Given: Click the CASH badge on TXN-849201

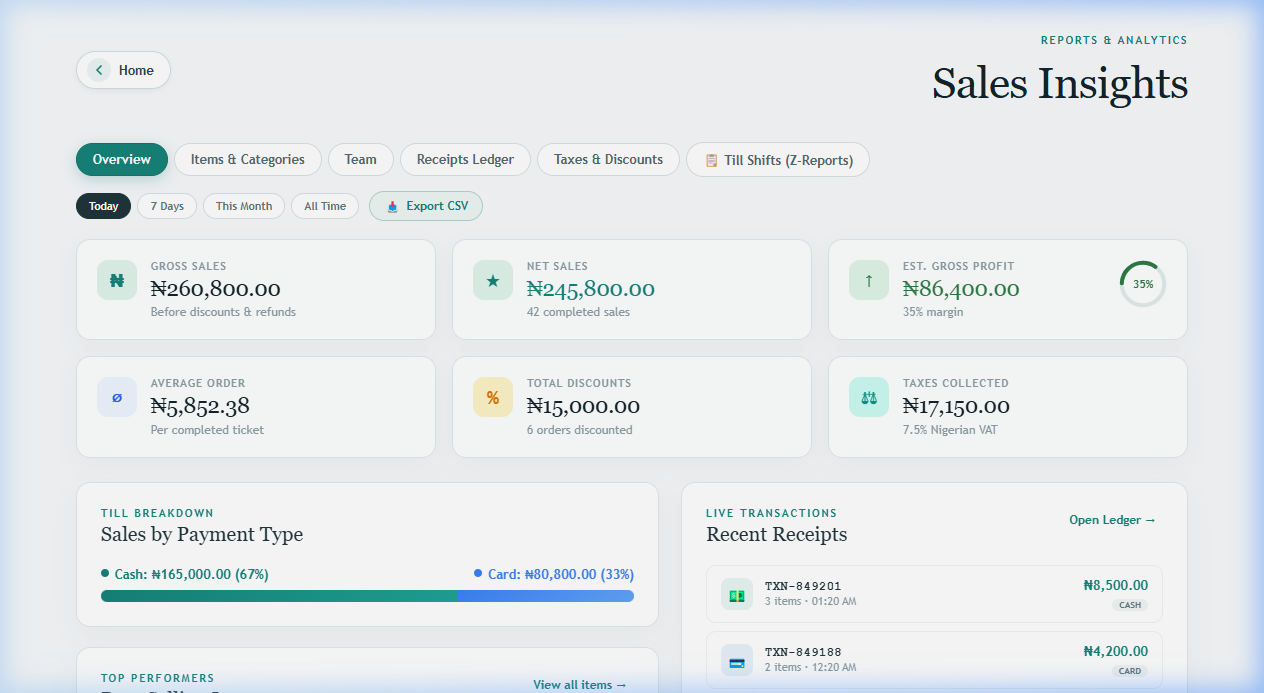Looking at the screenshot, I should (1130, 605).
